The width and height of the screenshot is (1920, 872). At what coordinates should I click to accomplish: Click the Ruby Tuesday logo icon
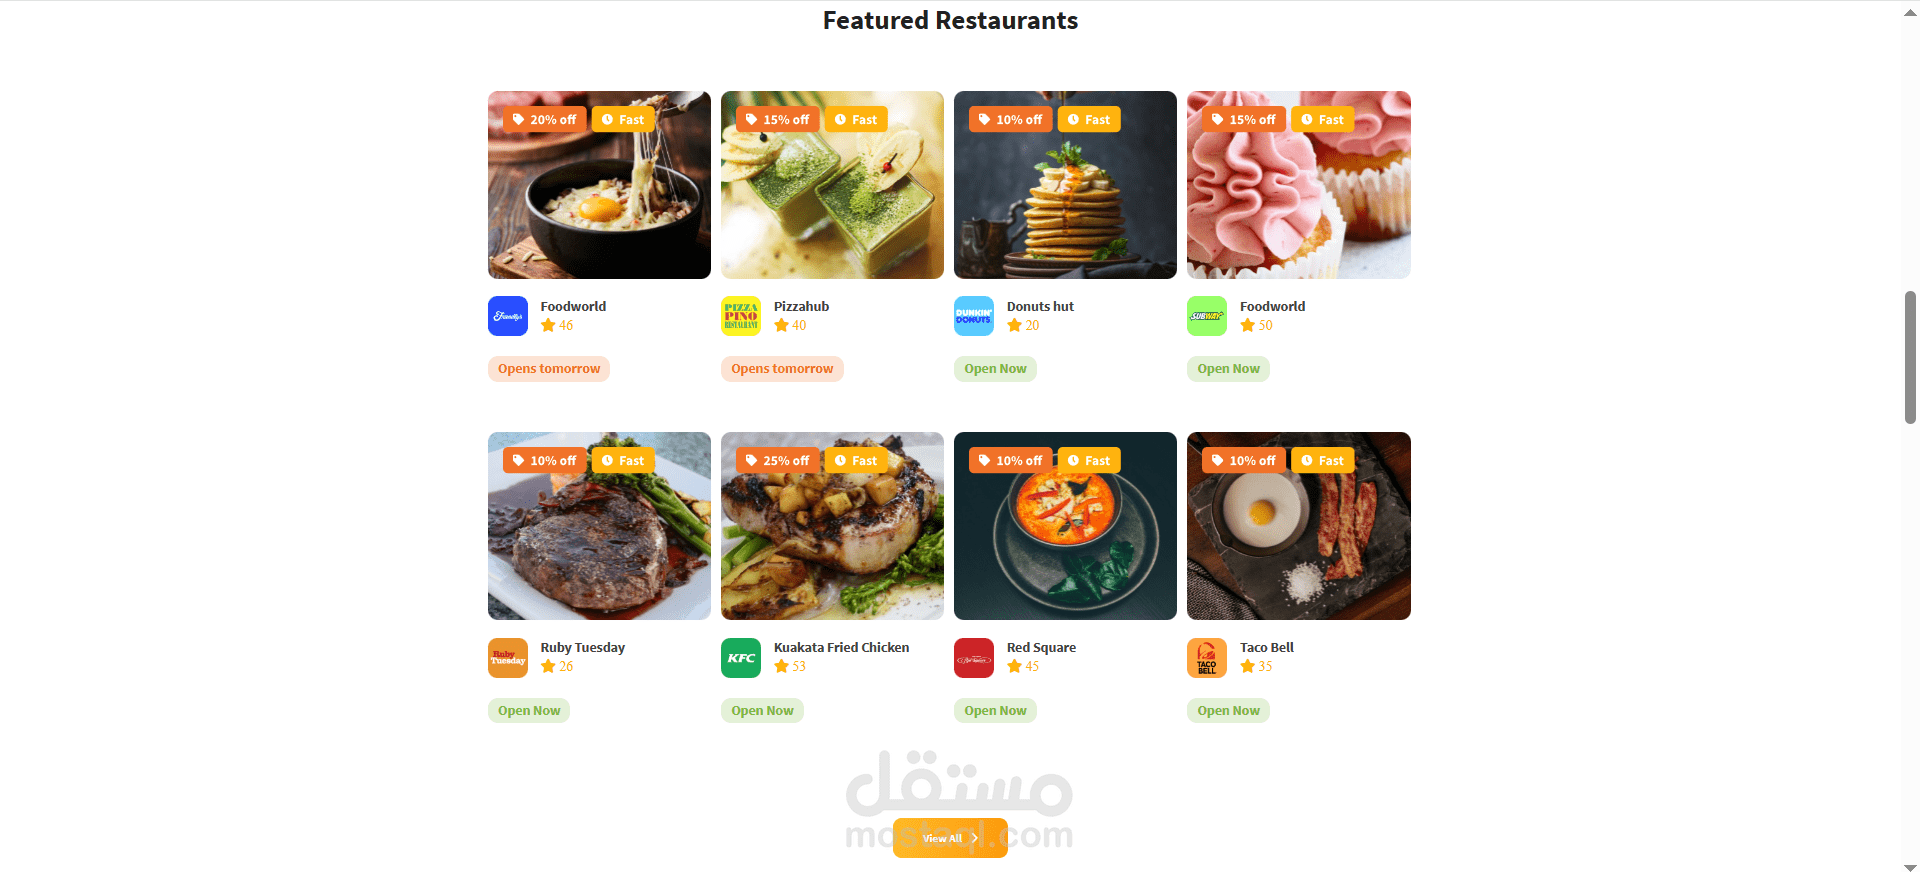tap(508, 658)
